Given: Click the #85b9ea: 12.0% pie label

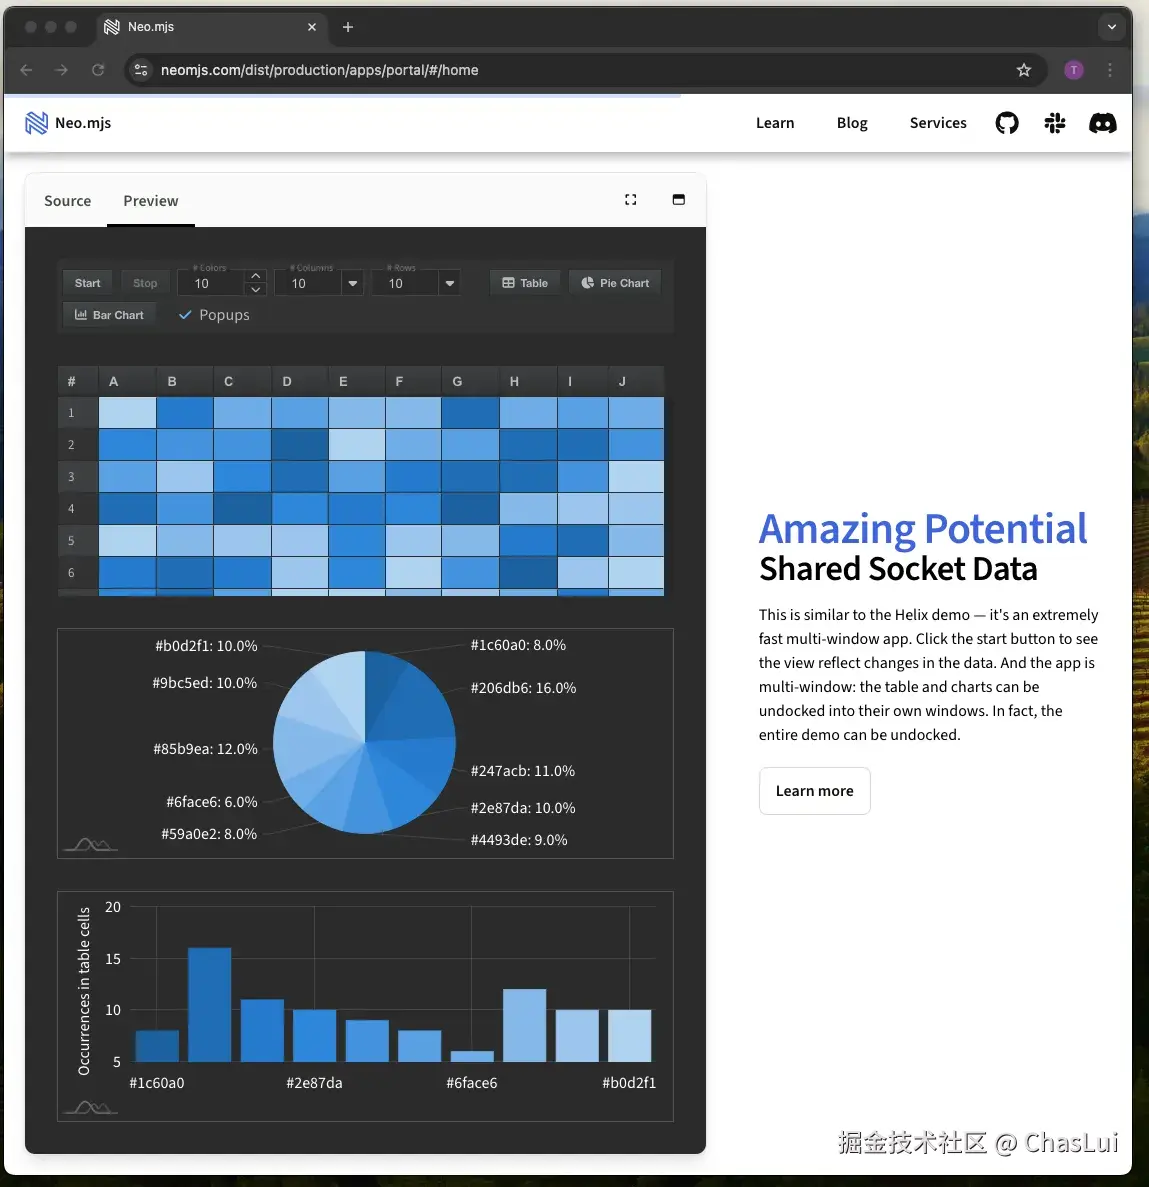Looking at the screenshot, I should [x=205, y=749].
